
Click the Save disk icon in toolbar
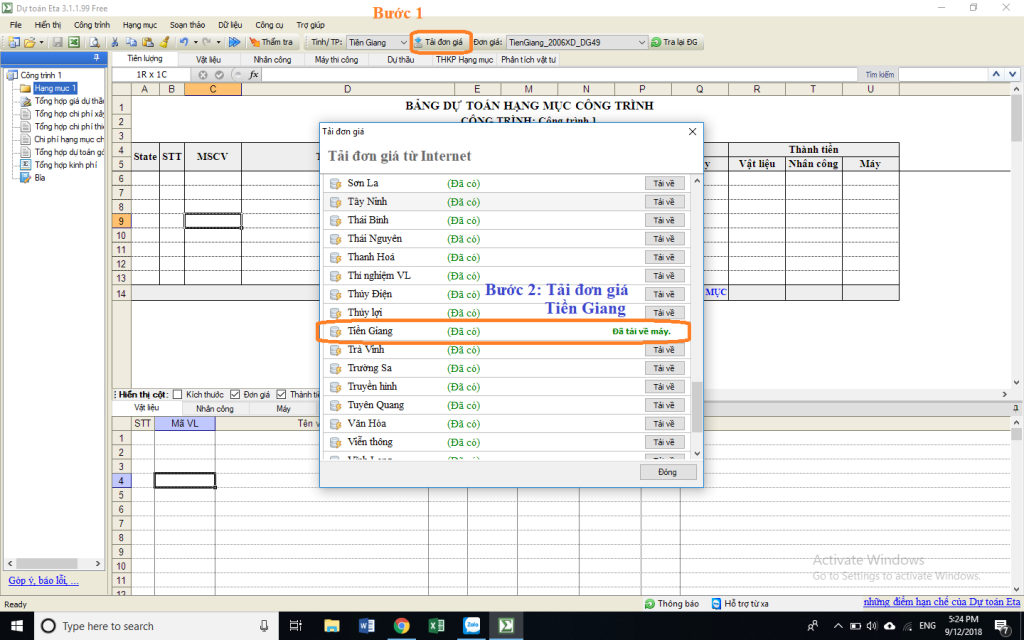tap(58, 42)
